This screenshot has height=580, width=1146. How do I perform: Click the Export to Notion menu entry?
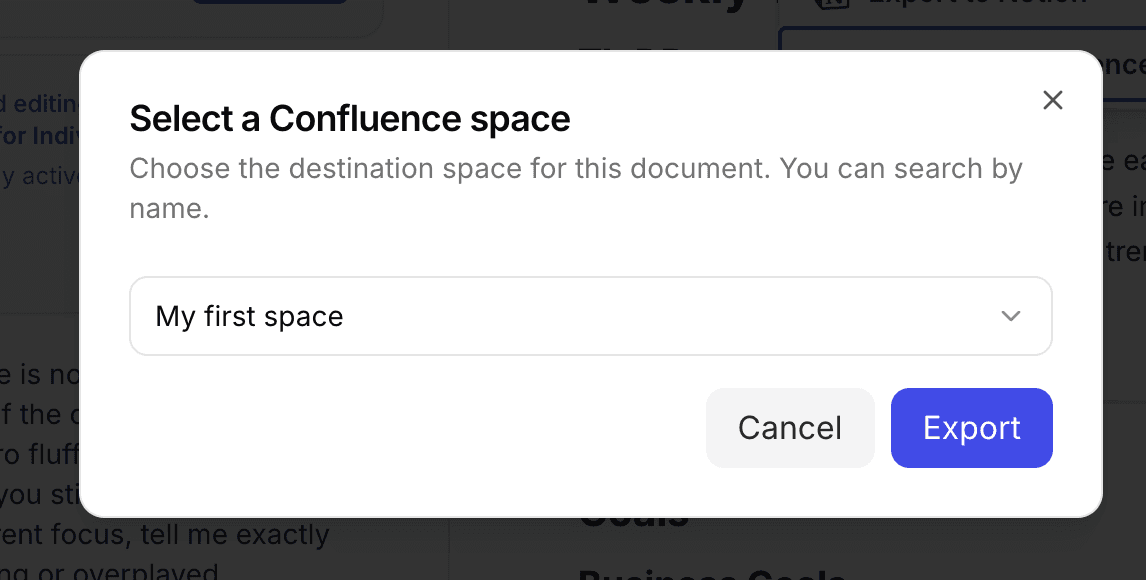[960, 3]
